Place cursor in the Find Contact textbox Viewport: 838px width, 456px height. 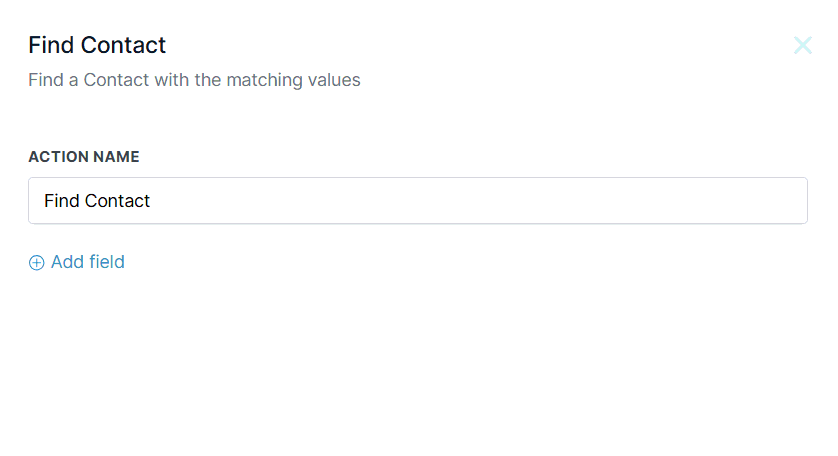click(x=417, y=201)
